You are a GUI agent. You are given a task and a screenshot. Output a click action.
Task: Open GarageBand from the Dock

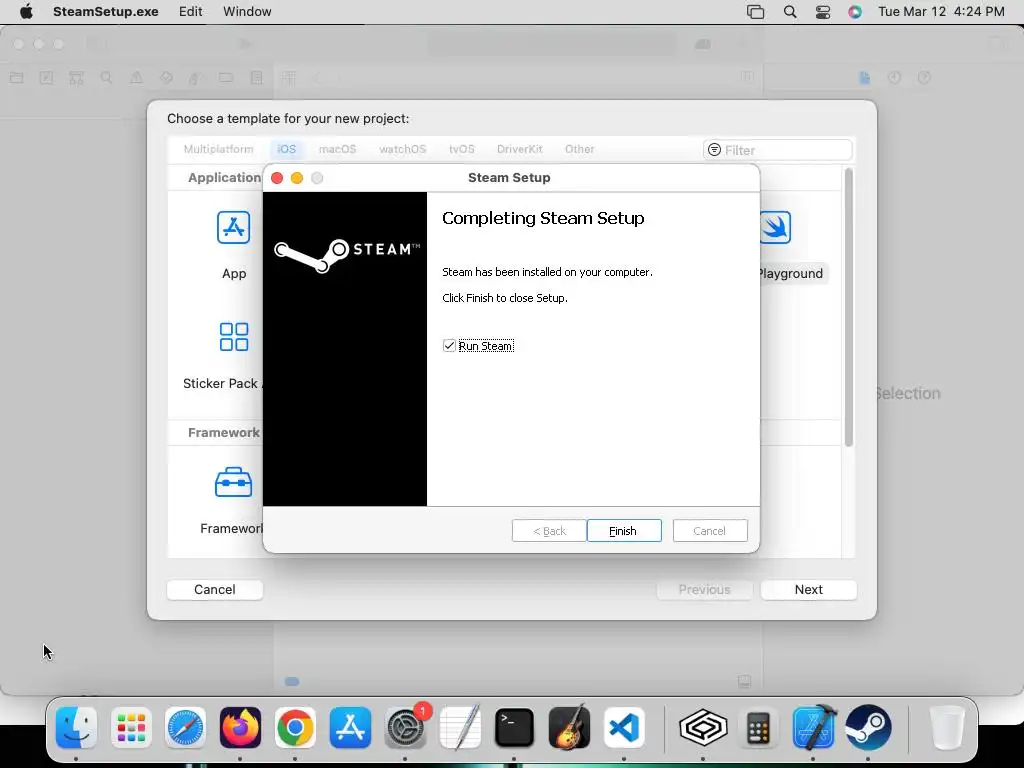pyautogui.click(x=569, y=728)
